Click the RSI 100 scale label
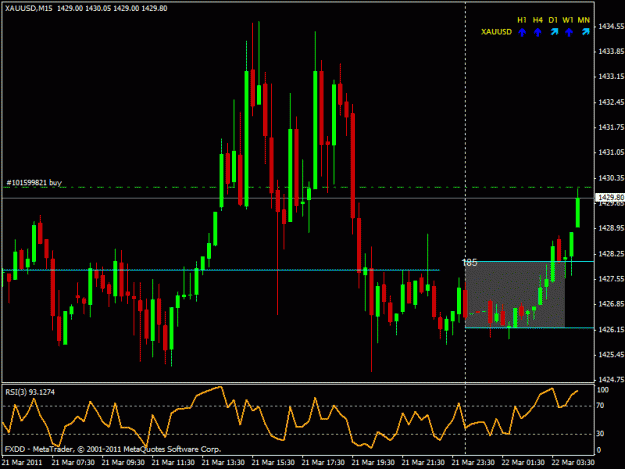 (602, 390)
